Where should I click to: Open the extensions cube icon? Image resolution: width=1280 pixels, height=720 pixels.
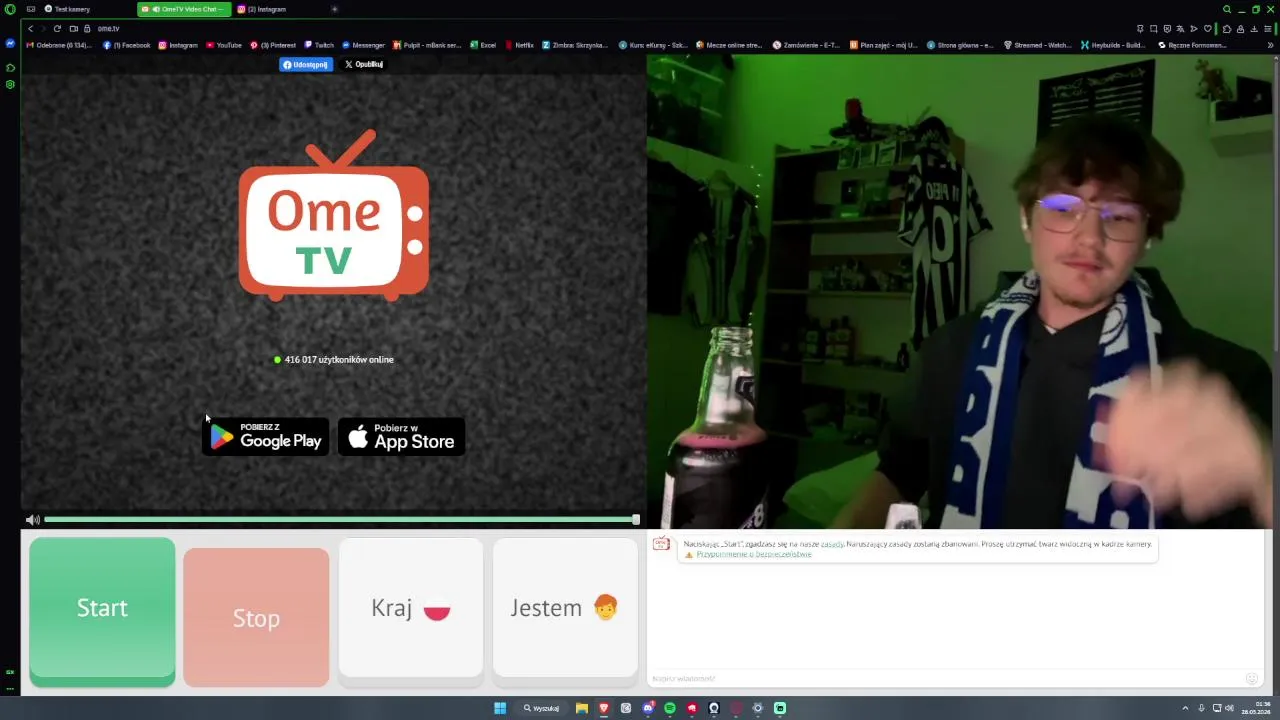pos(1227,28)
